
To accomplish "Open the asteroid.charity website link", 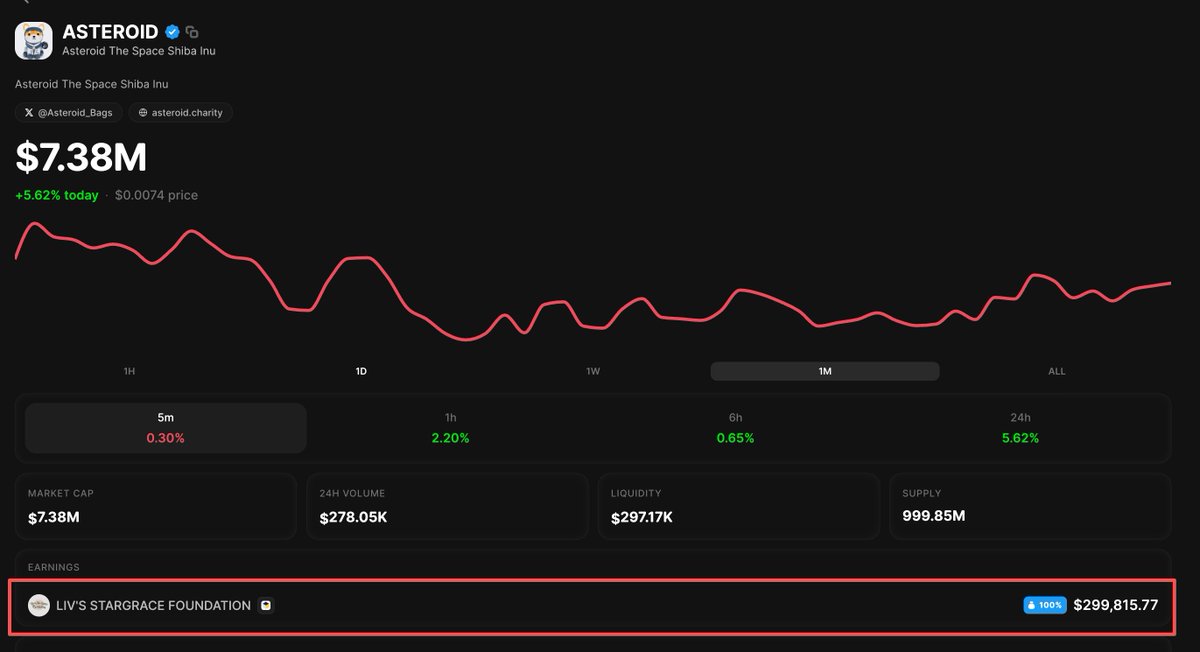I will [x=181, y=113].
